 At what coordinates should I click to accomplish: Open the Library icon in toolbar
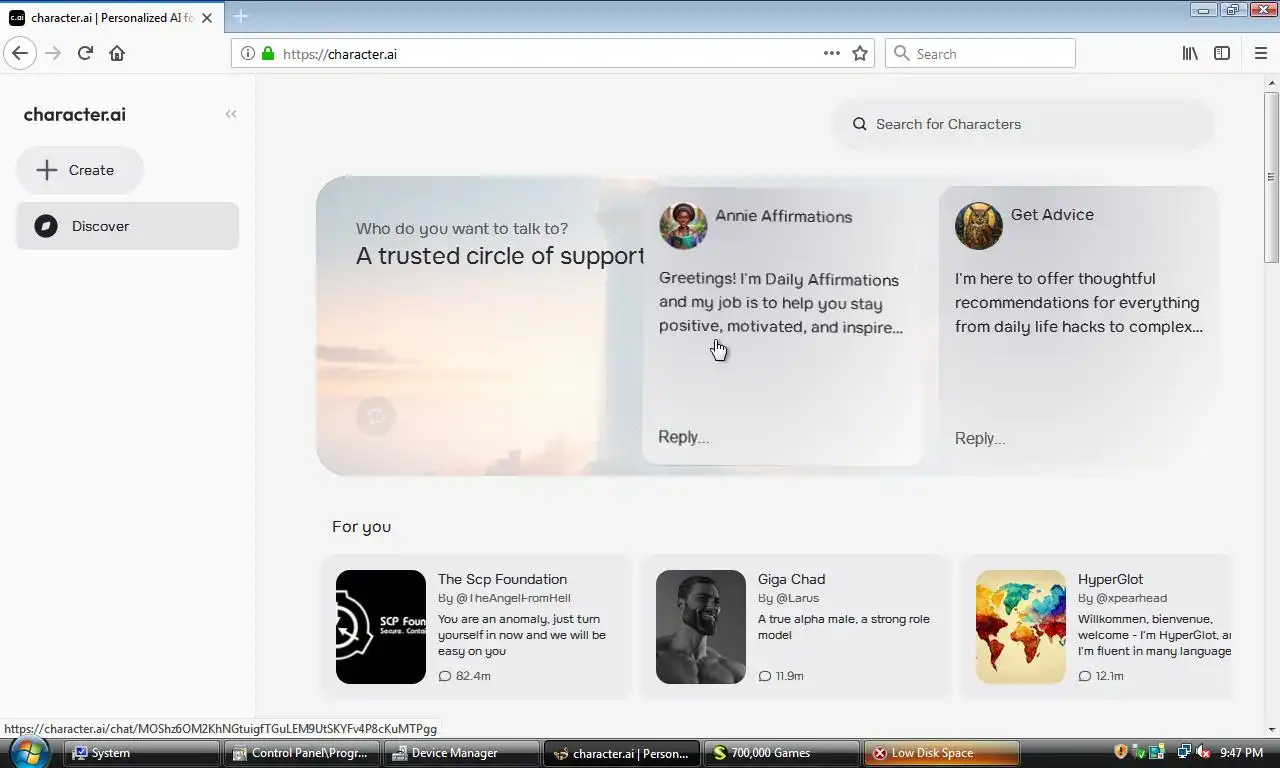click(x=1190, y=53)
